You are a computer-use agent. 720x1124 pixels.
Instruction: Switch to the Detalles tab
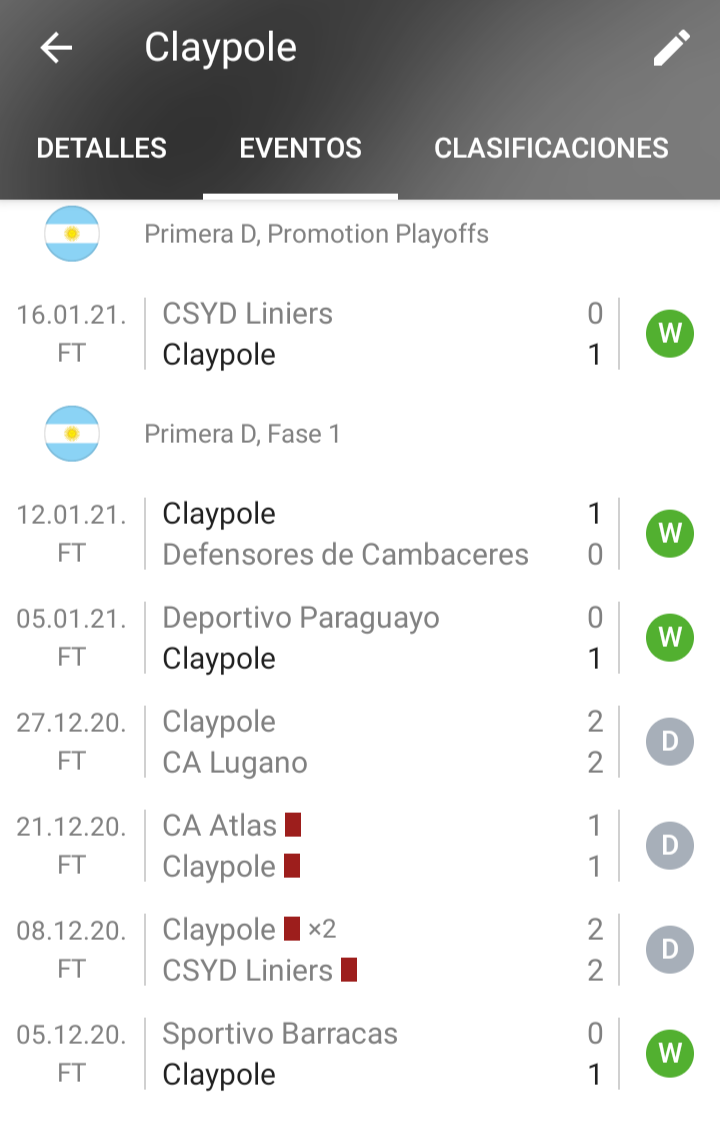point(102,149)
